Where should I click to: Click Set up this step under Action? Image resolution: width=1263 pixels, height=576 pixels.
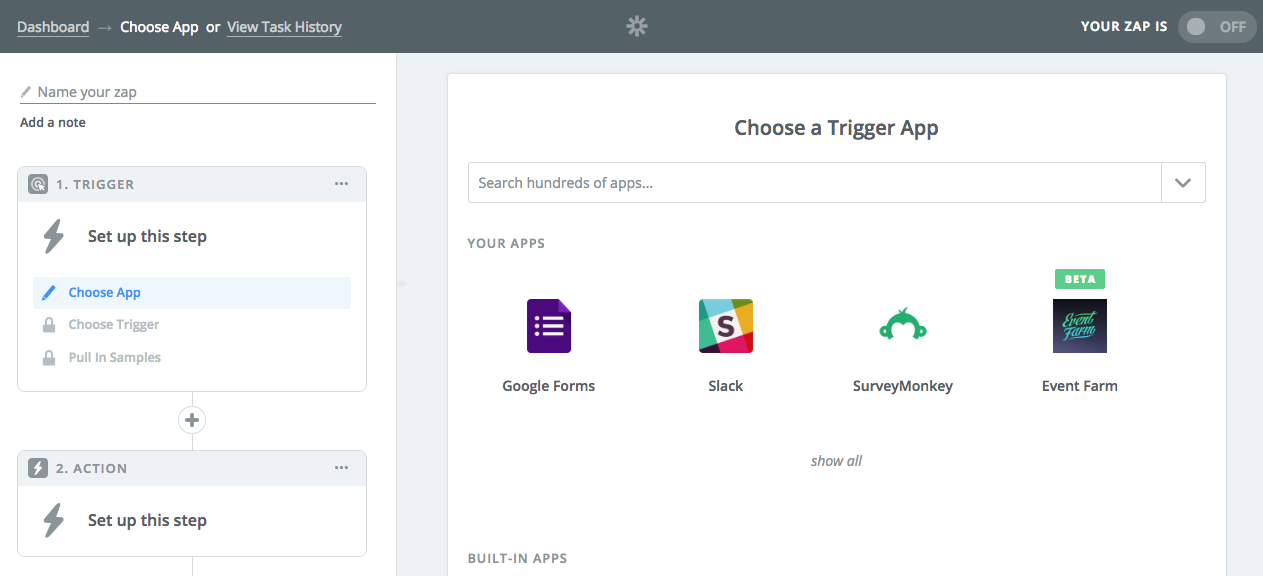pyautogui.click(x=147, y=521)
